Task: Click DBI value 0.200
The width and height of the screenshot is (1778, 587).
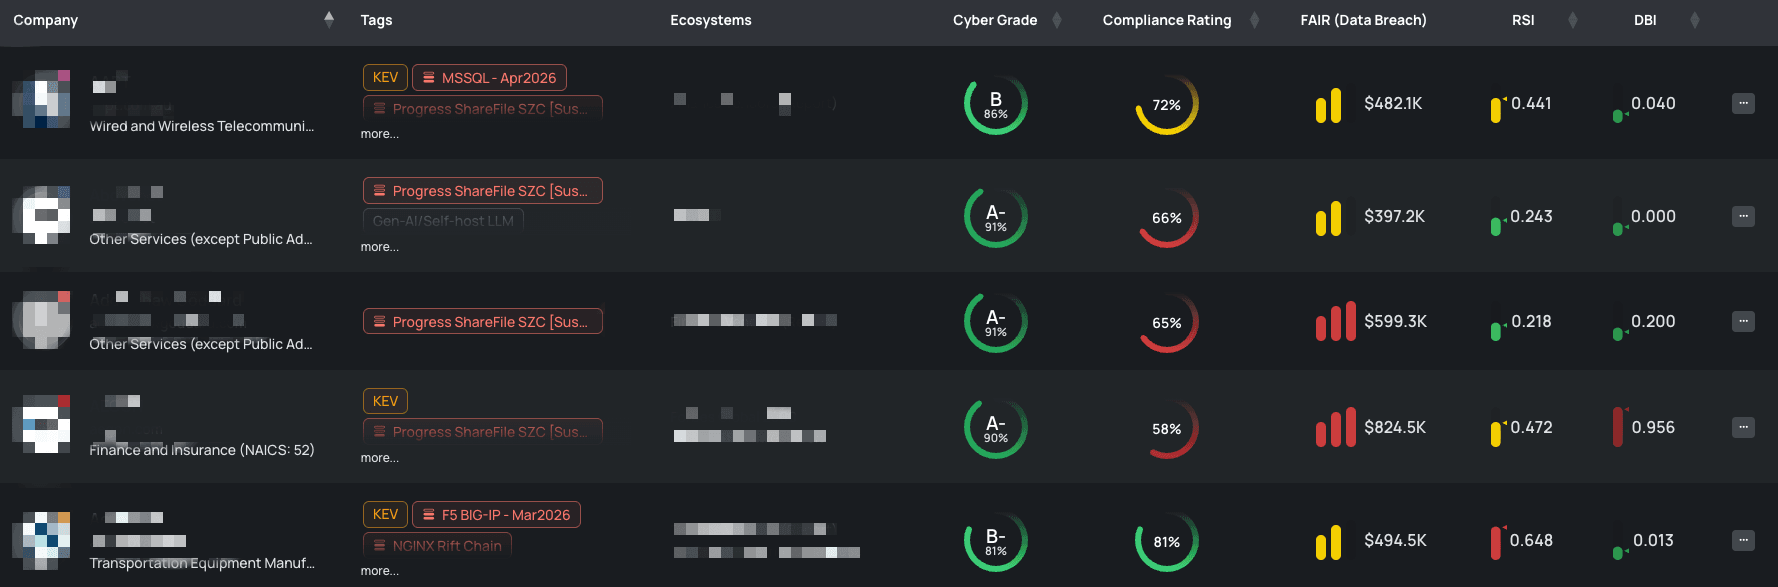Action: [x=1653, y=321]
